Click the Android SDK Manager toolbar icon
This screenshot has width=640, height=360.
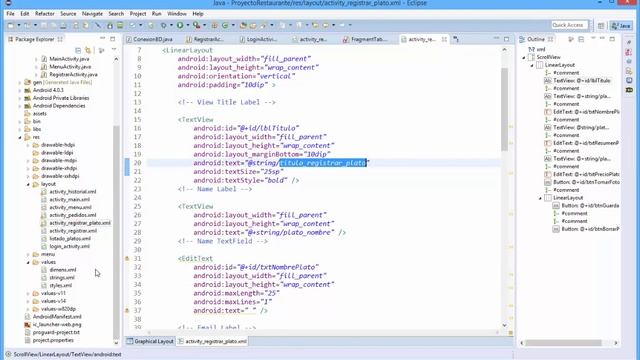point(110,25)
